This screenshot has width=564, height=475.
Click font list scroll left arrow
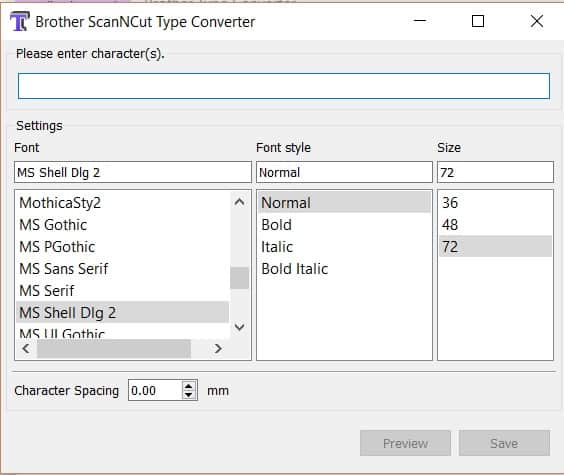click(26, 348)
